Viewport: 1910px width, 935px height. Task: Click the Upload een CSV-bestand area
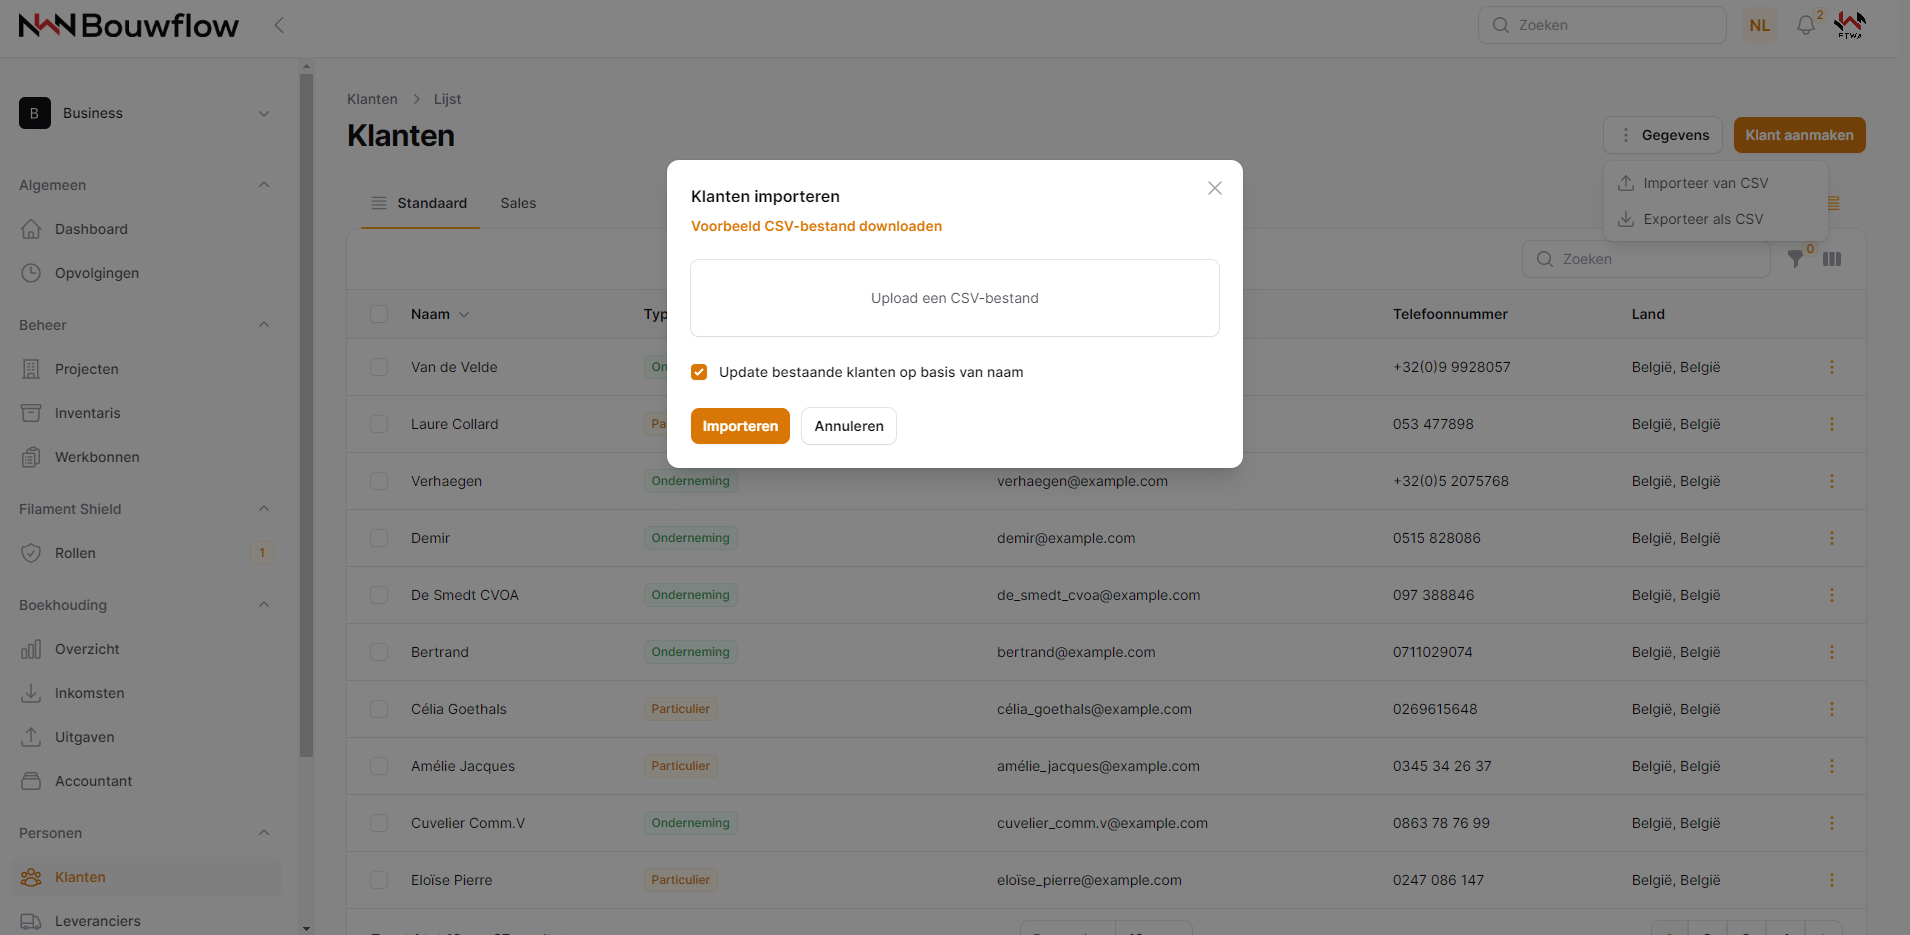tap(954, 298)
